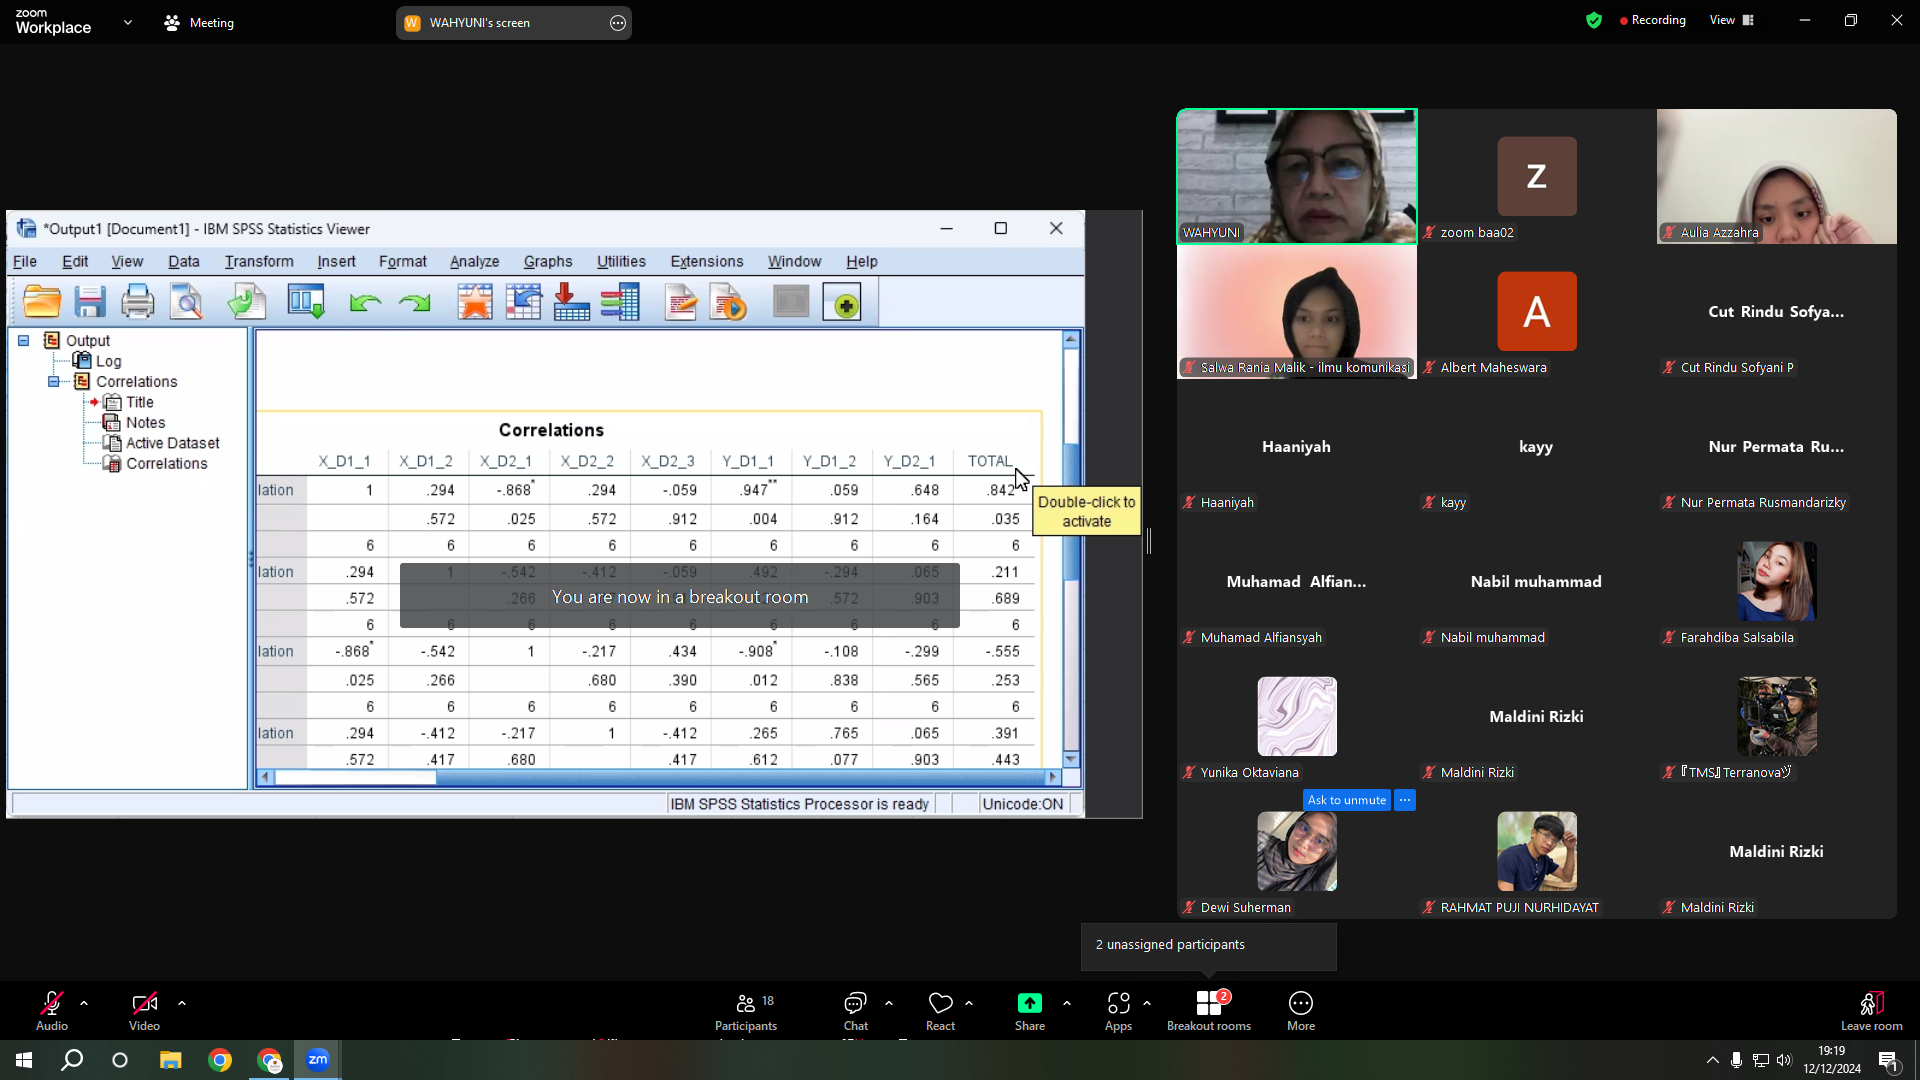Collapse the Output tree node
Screen dimensions: 1920x1080
tap(23, 341)
